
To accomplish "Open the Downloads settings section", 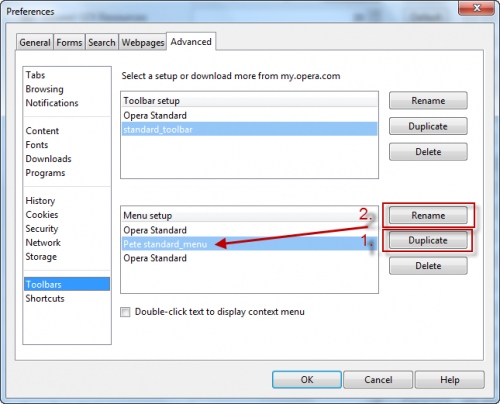I will point(67,159).
